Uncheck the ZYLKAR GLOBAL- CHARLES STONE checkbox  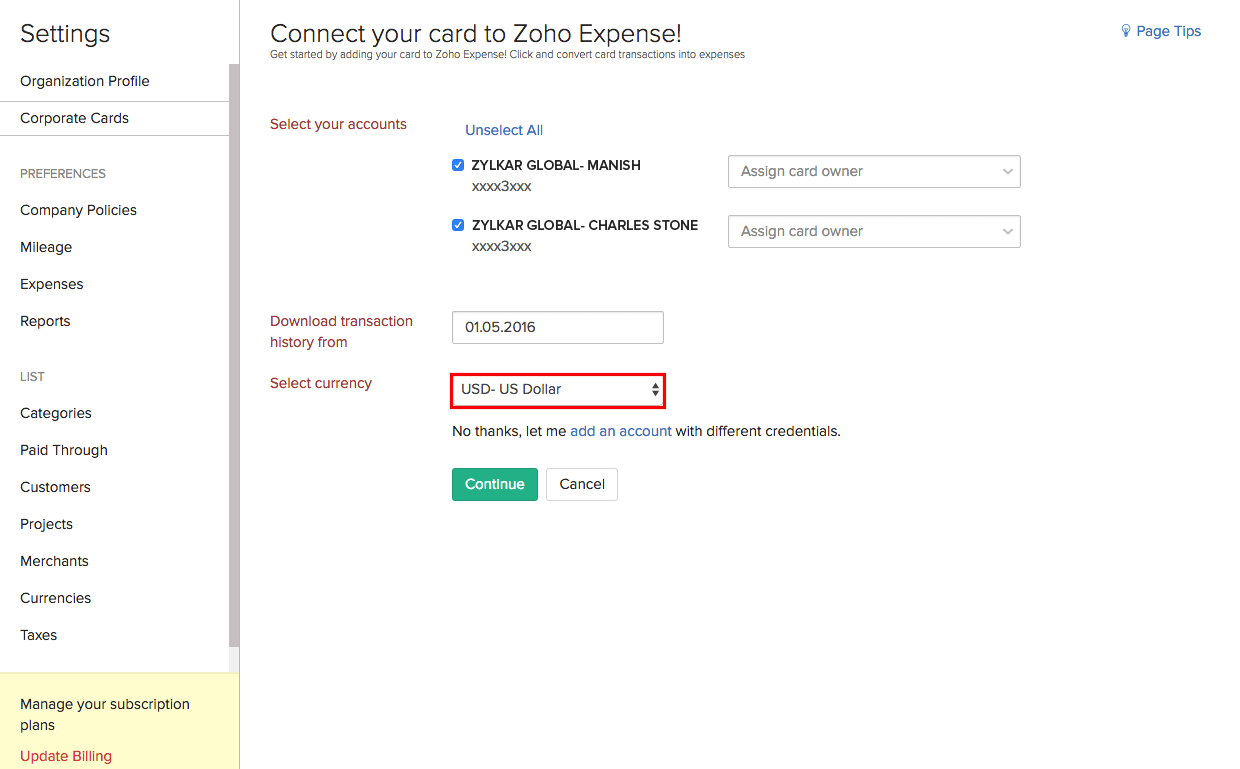pyautogui.click(x=458, y=225)
